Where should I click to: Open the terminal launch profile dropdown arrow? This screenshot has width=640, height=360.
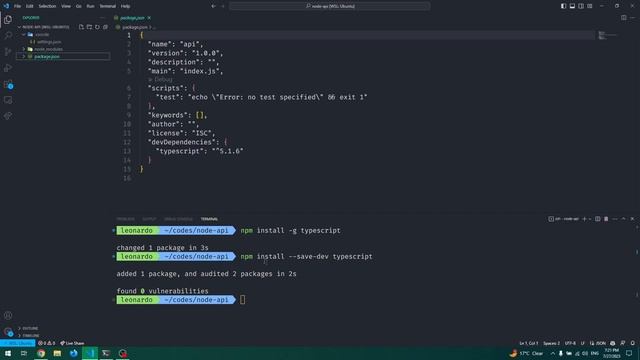[x=590, y=219]
